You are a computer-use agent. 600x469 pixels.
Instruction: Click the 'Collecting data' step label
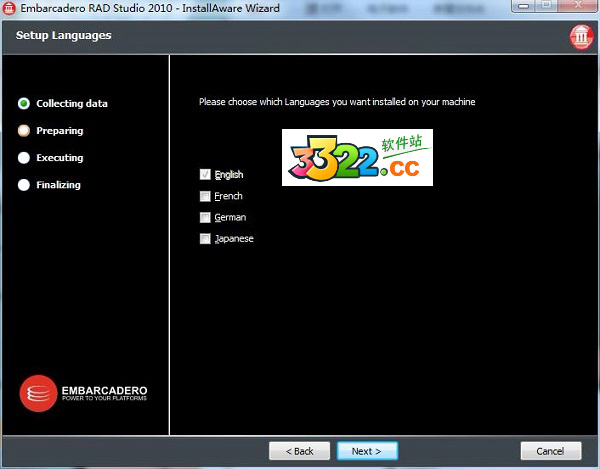[72, 103]
